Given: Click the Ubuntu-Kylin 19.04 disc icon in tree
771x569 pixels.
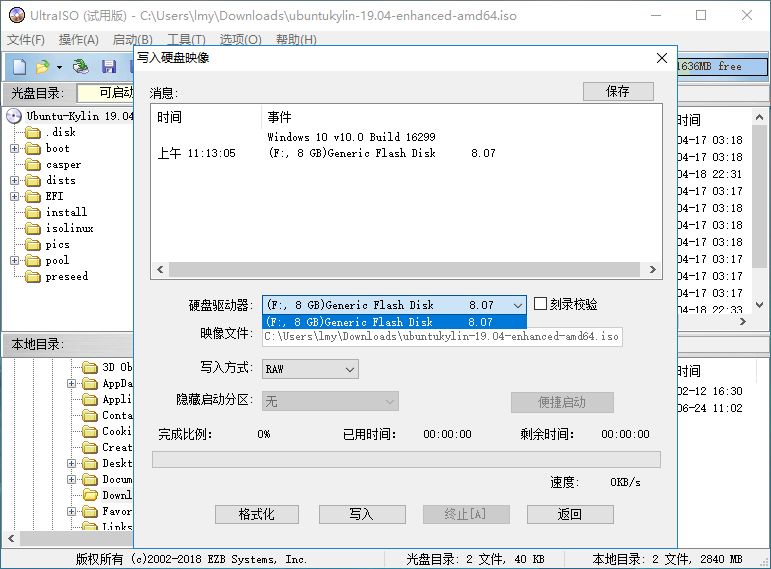Looking at the screenshot, I should click(x=14, y=116).
